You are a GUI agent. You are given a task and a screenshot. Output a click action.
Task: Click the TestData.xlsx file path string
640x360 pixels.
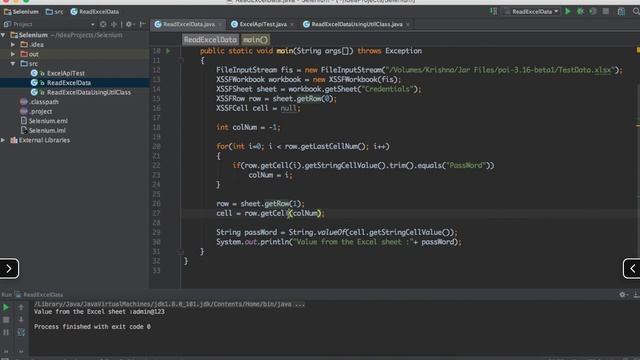pyautogui.click(x=500, y=70)
